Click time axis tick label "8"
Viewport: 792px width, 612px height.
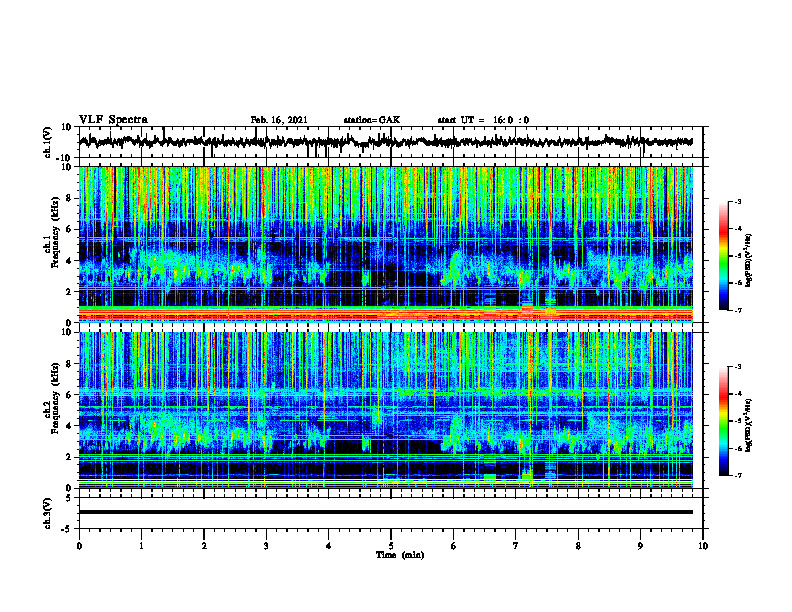(x=578, y=546)
